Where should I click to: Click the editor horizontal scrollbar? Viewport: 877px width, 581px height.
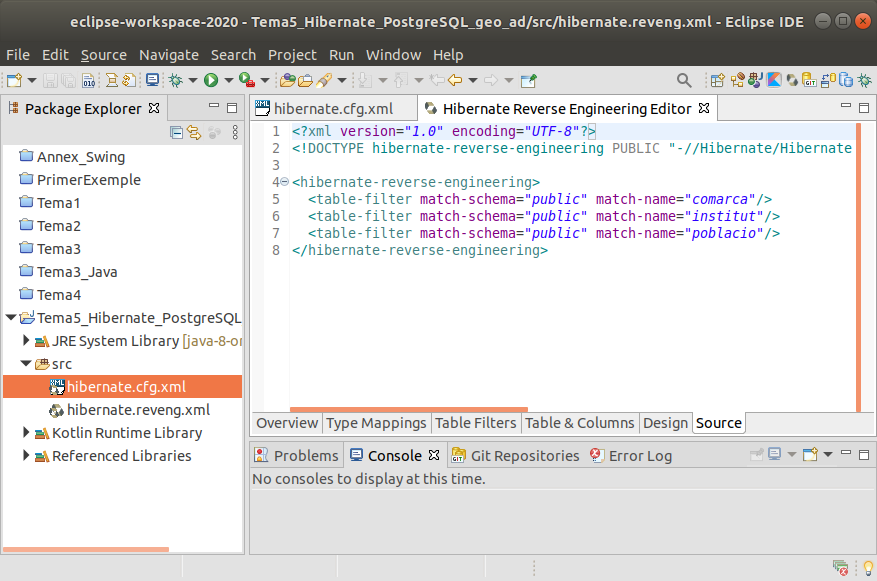tap(409, 410)
